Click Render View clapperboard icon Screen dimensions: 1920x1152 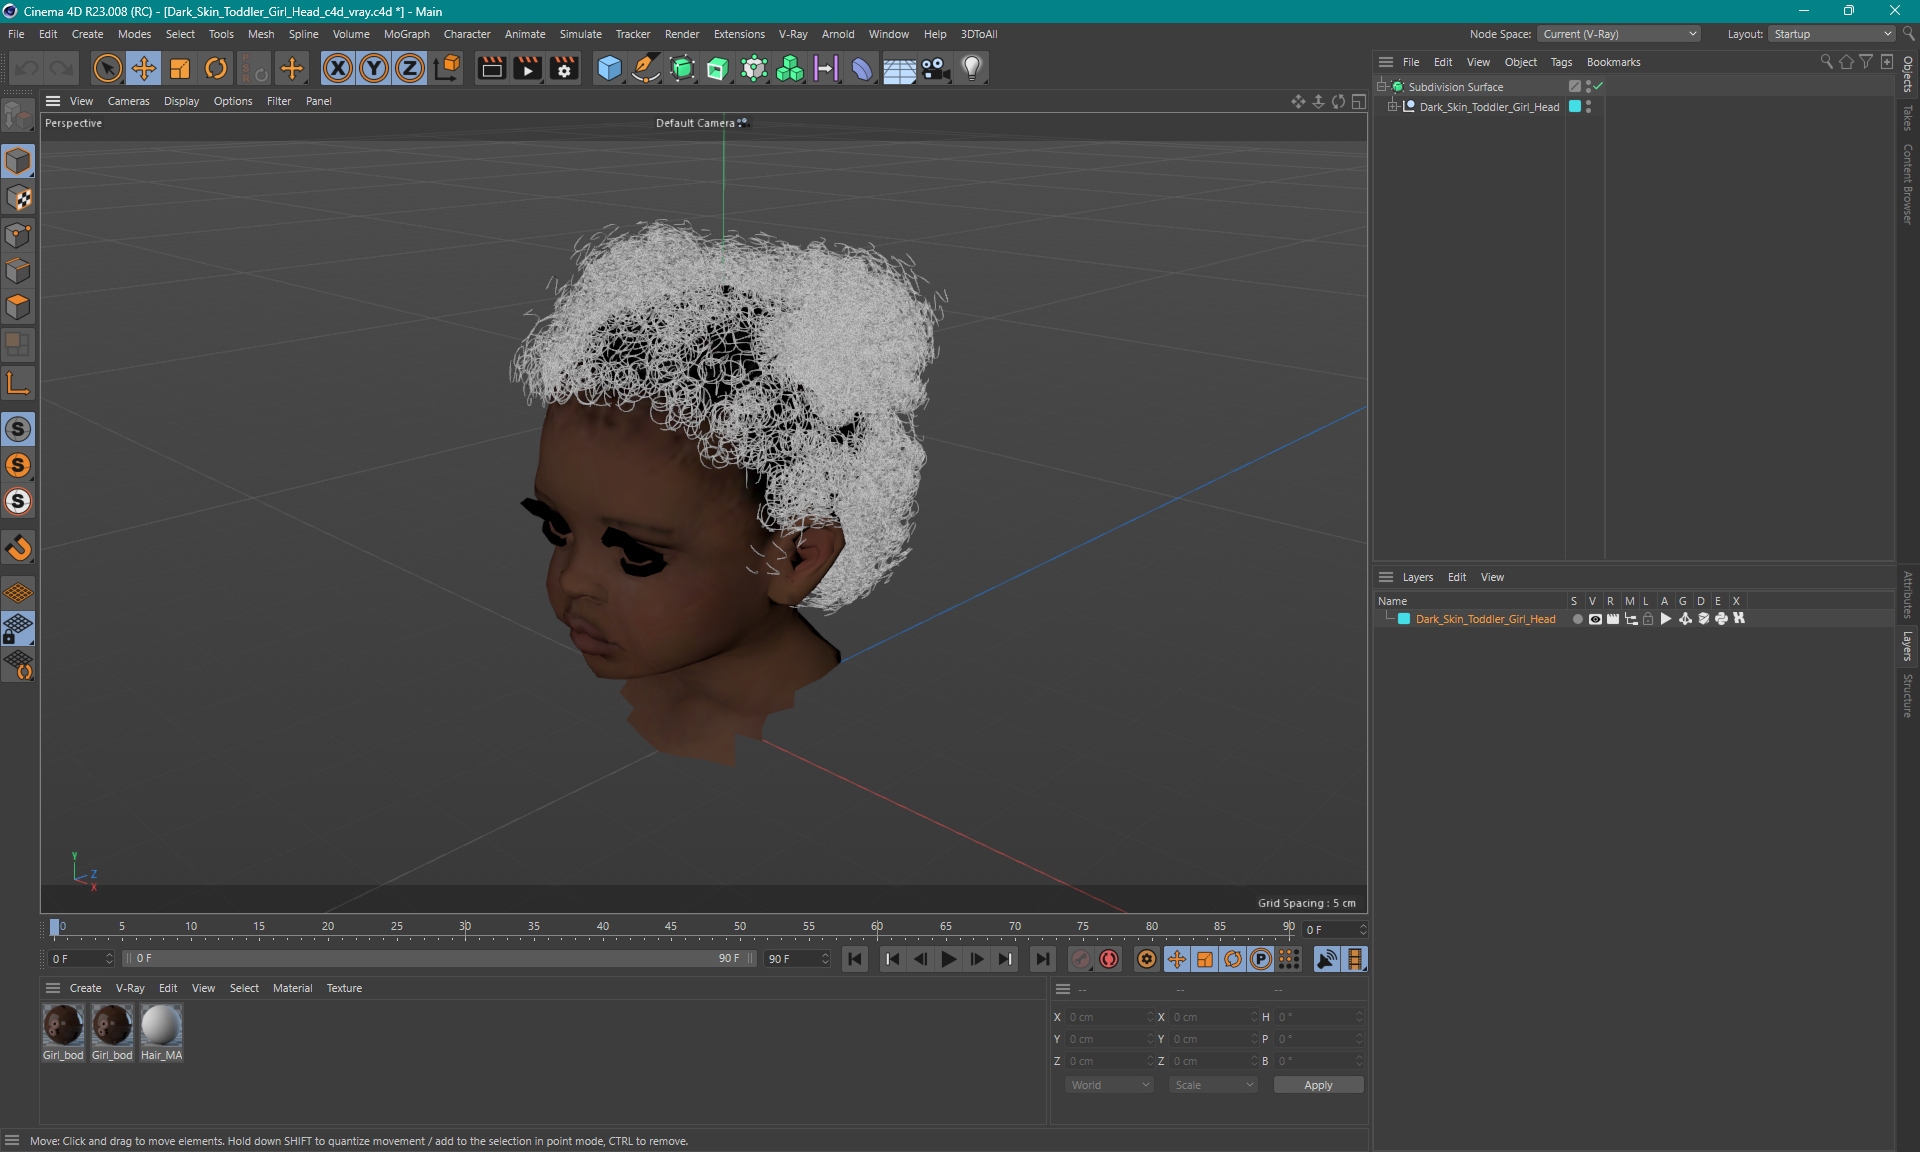491,68
